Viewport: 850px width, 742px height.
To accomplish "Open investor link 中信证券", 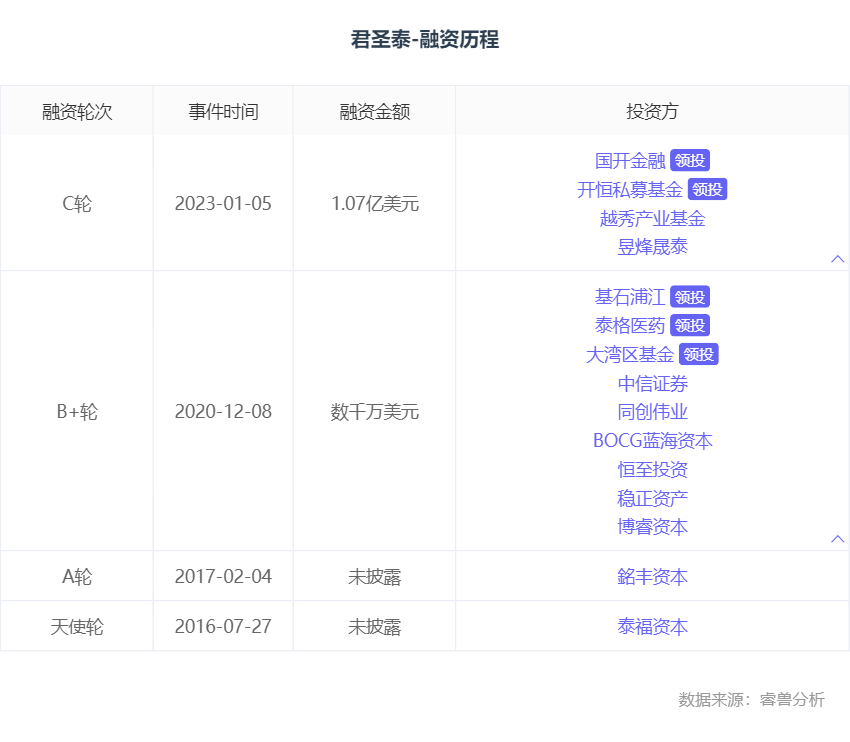I will tap(653, 384).
